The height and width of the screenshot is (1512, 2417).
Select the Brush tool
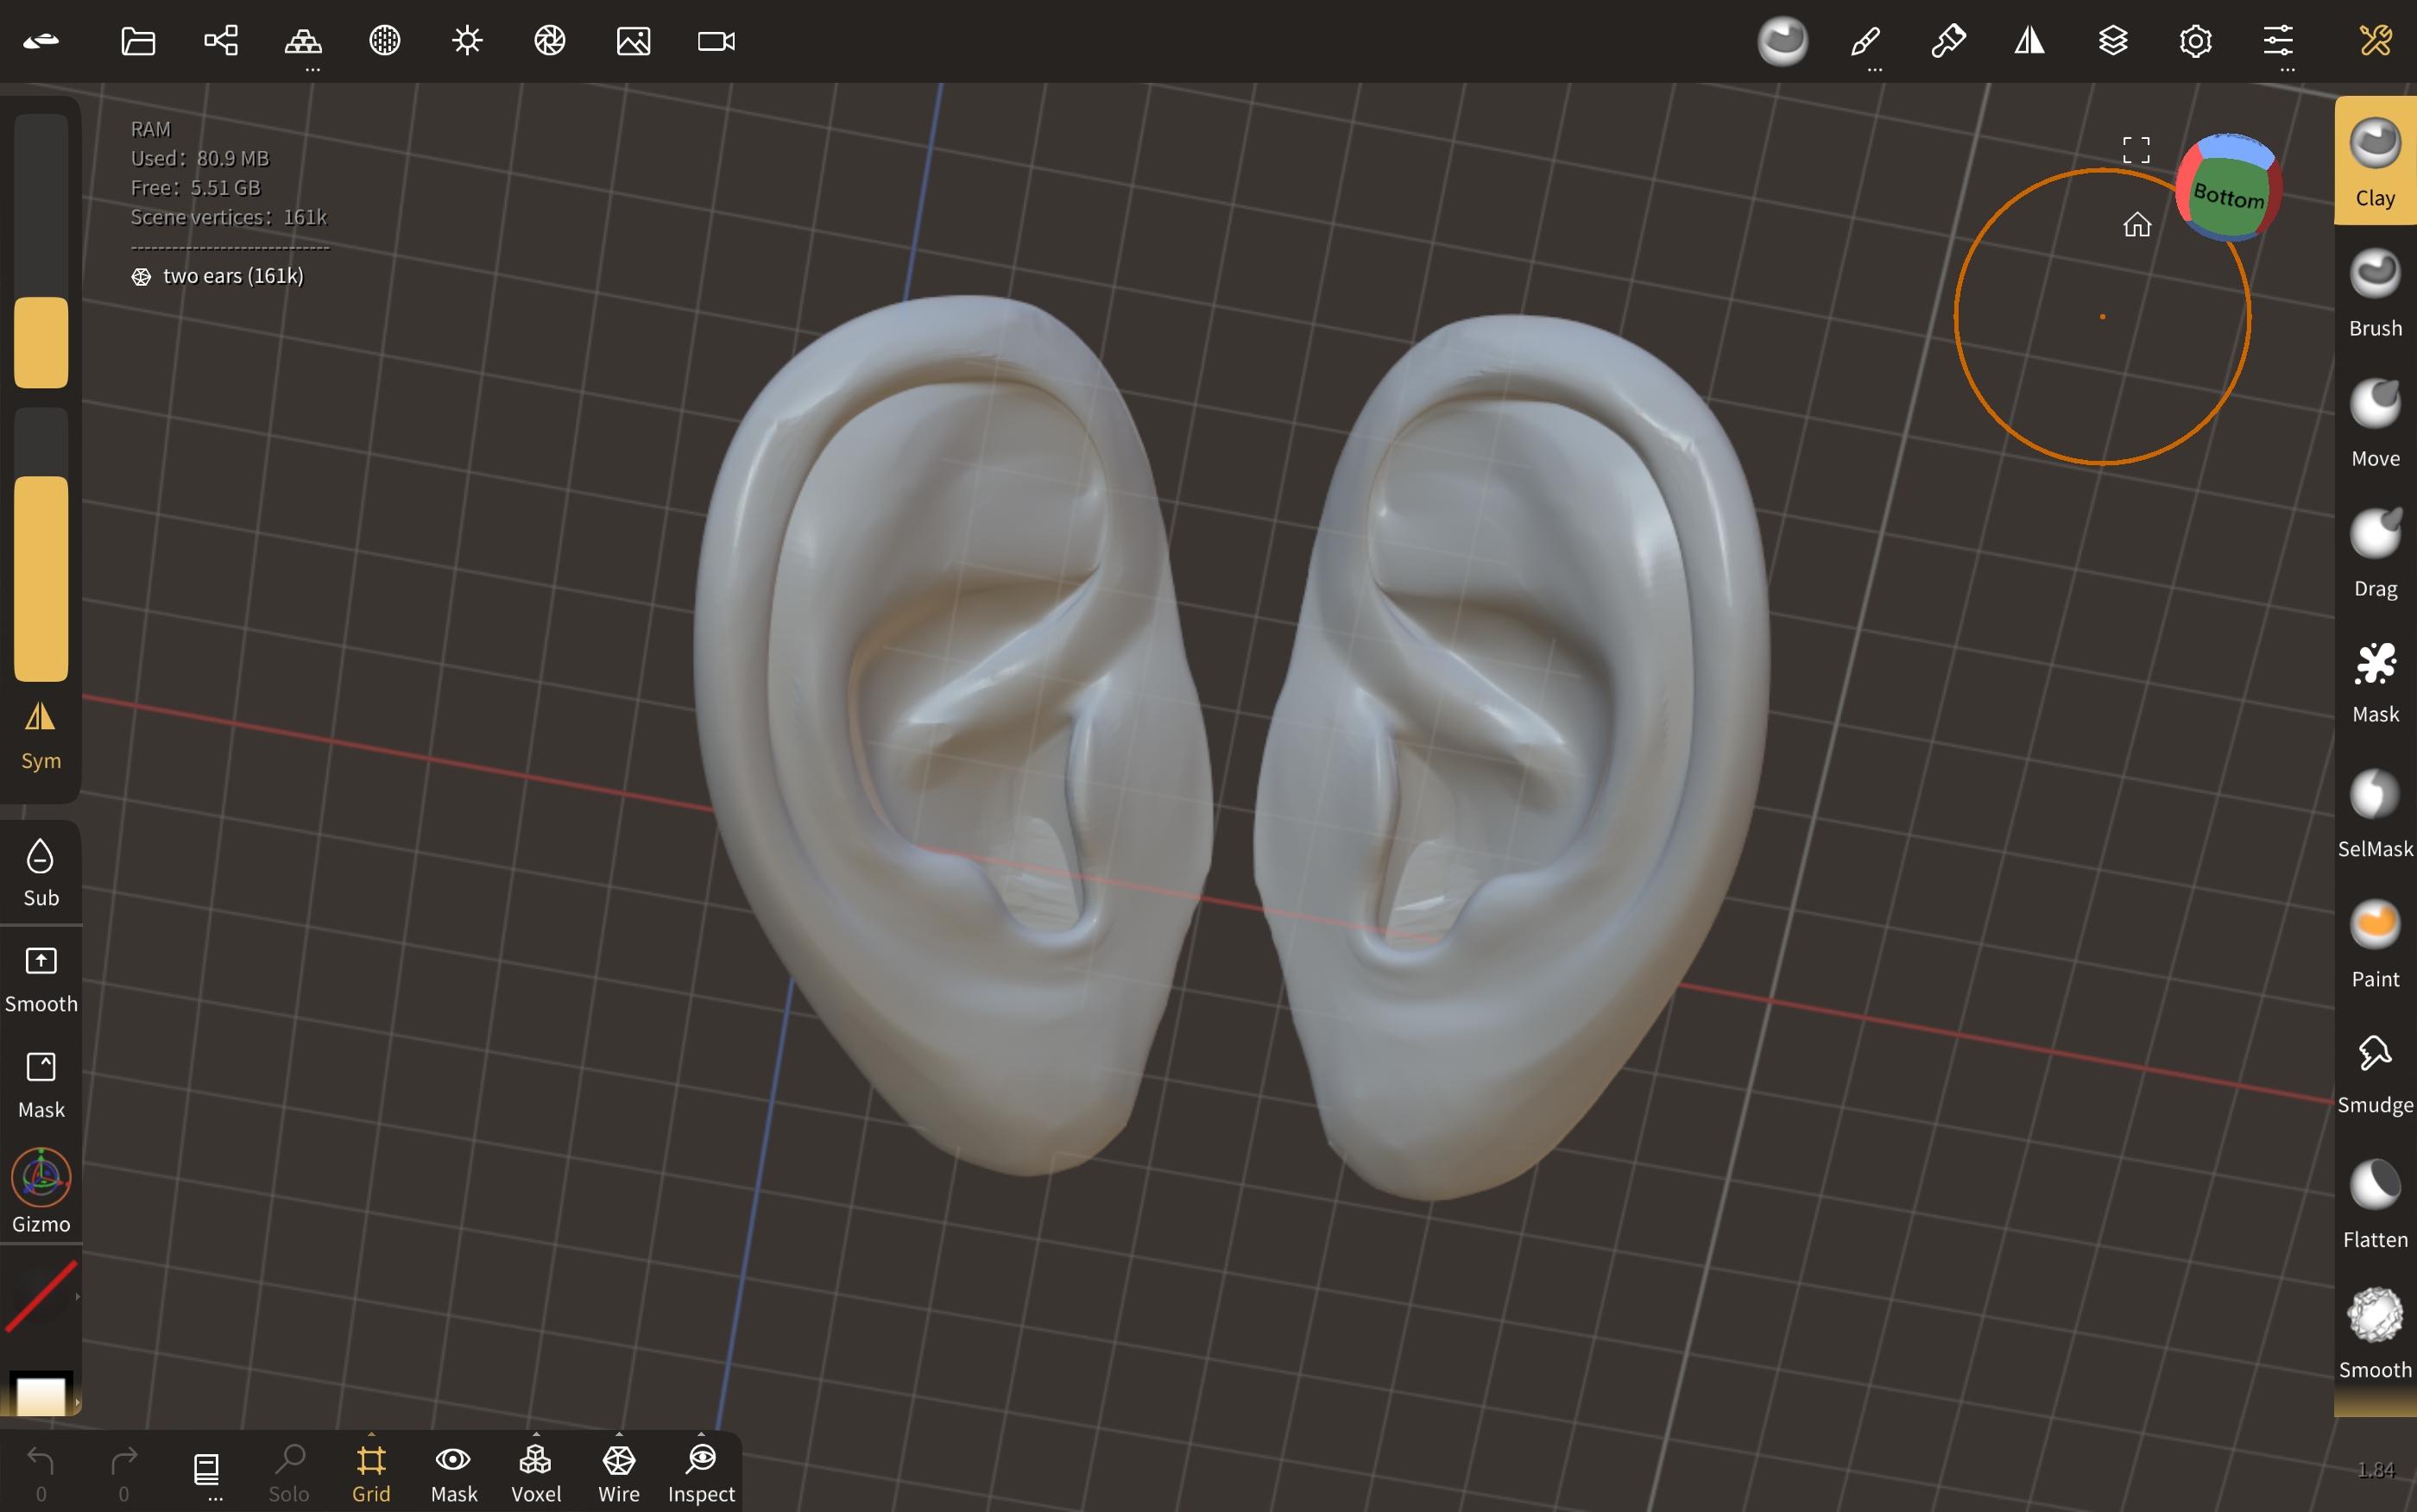click(x=2375, y=293)
